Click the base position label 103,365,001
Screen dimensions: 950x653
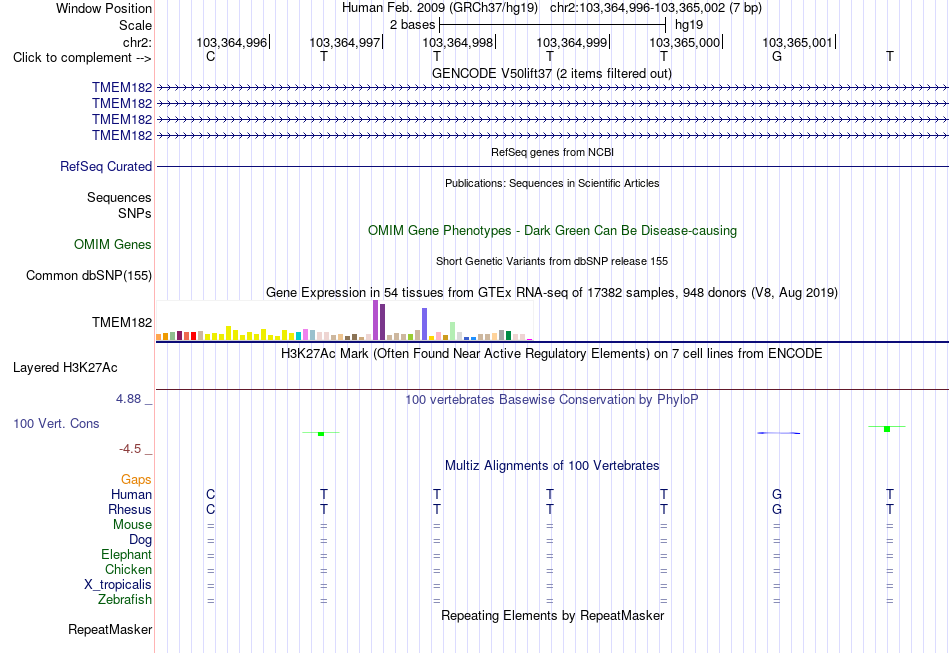797,42
